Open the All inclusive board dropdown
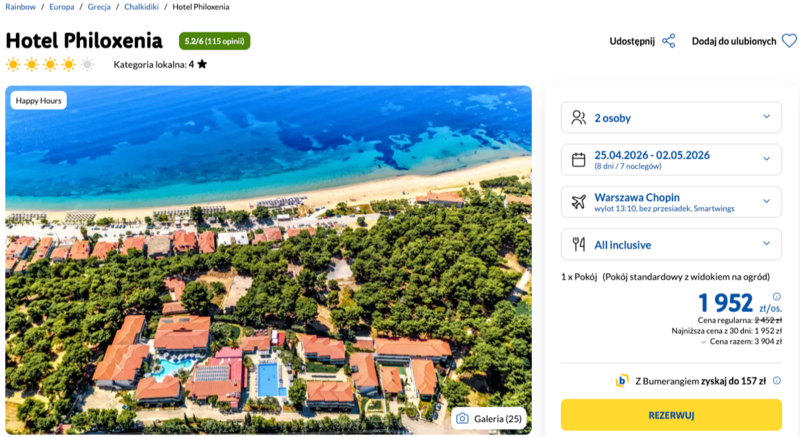The image size is (800, 437). coord(766,243)
